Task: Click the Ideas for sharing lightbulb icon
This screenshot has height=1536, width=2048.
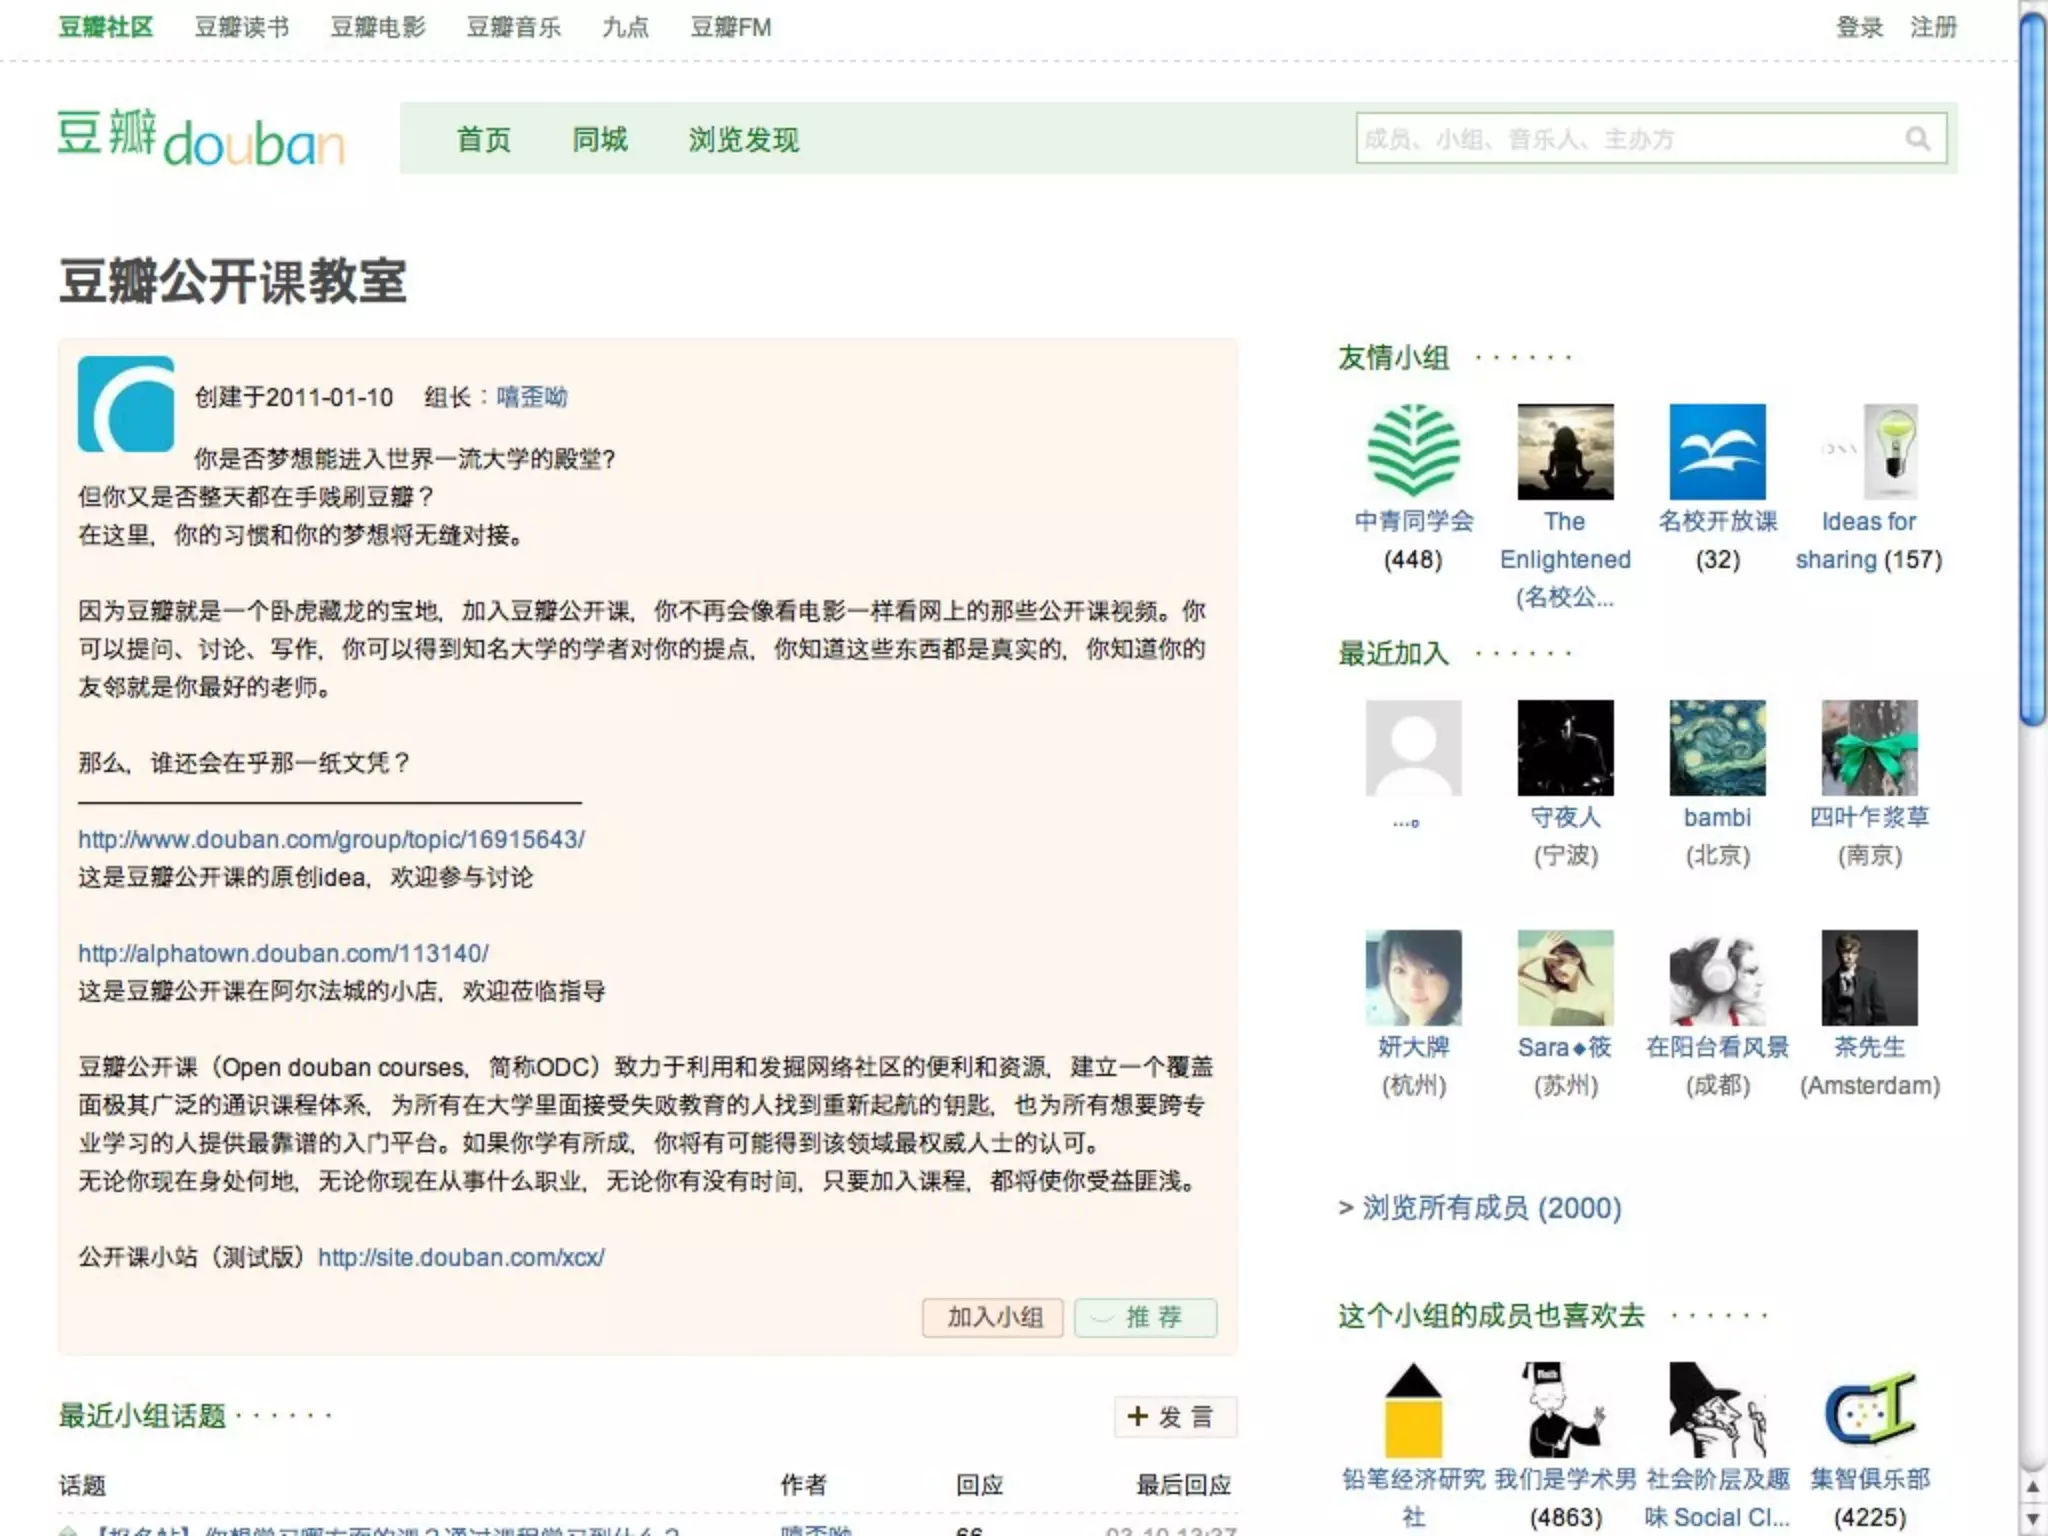Action: [1890, 451]
